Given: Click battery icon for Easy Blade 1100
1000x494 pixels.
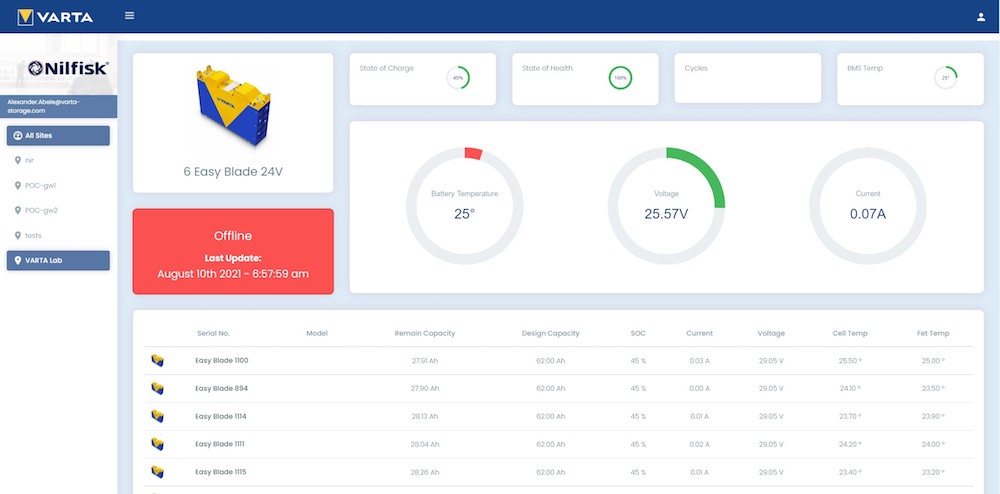Looking at the screenshot, I should click(x=157, y=360).
